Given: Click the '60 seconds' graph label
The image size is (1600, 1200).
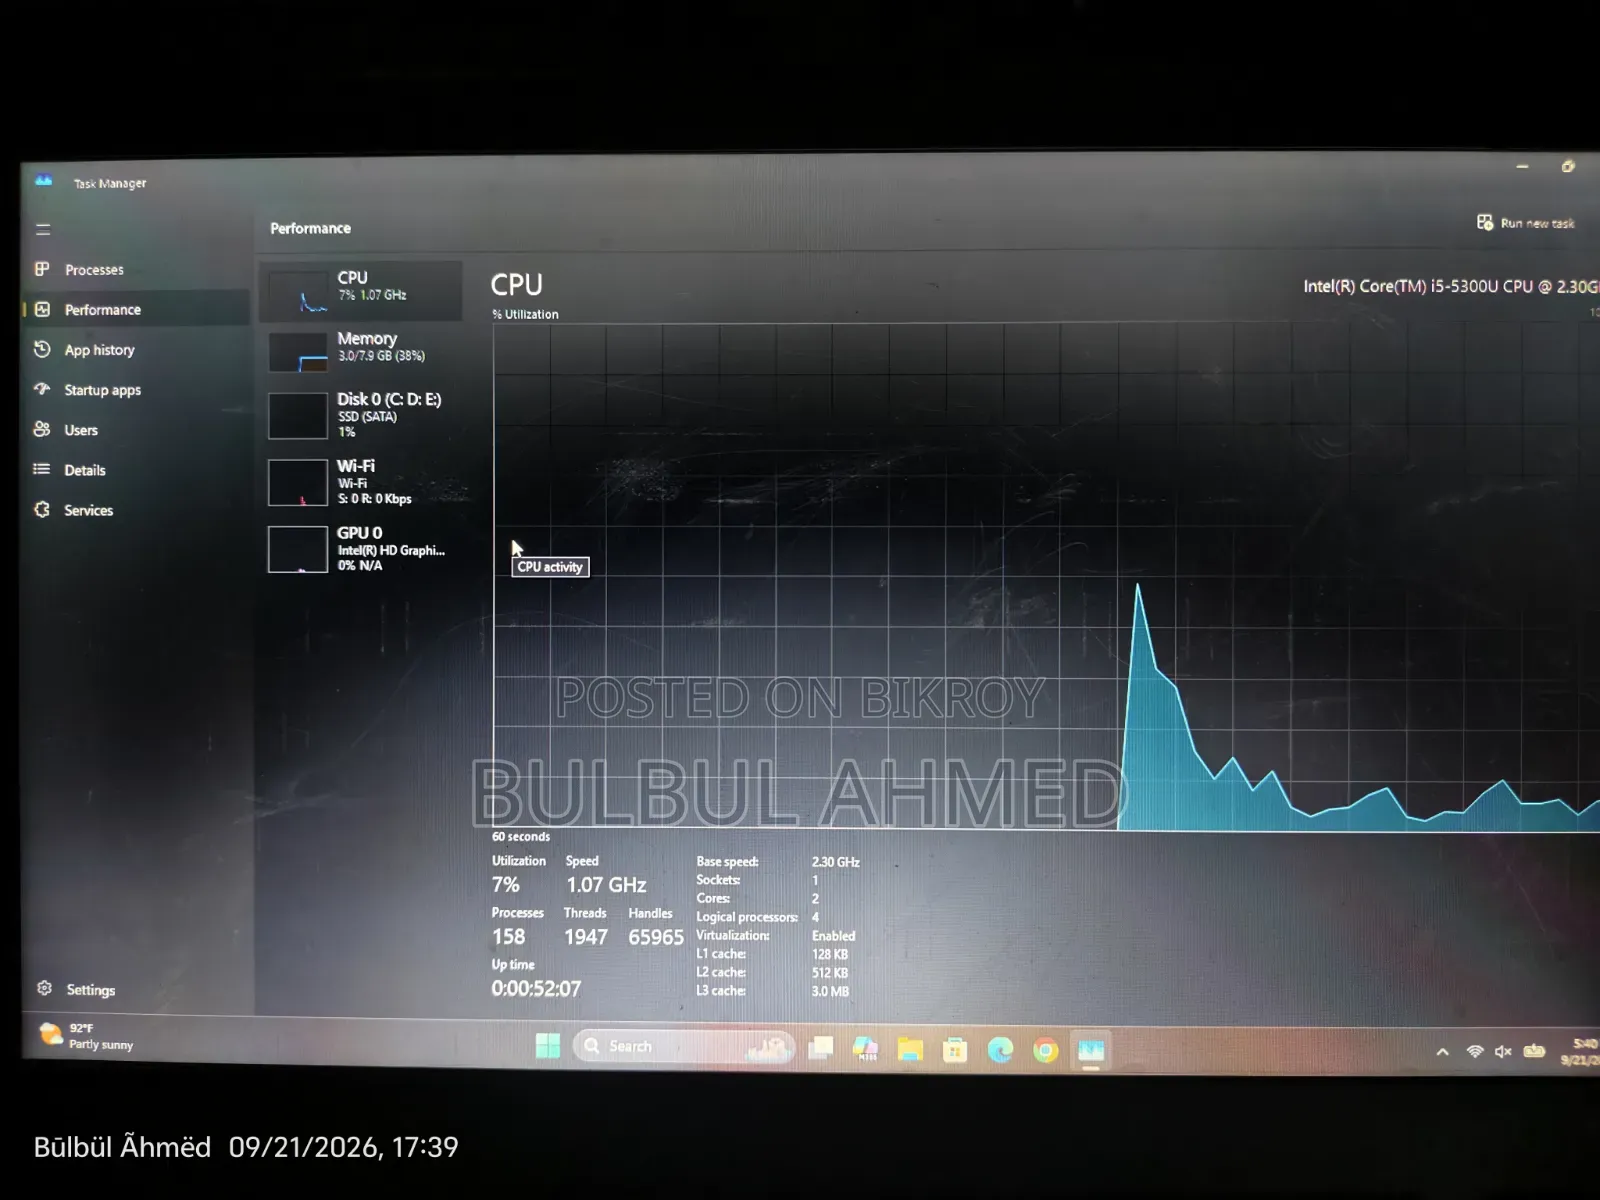Looking at the screenshot, I should click(x=521, y=837).
